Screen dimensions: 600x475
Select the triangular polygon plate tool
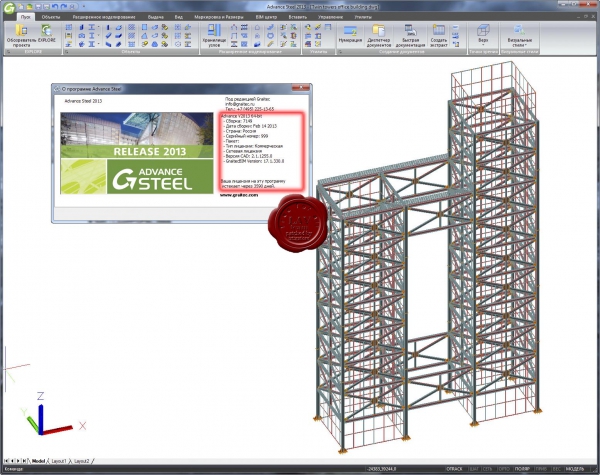(x=144, y=36)
